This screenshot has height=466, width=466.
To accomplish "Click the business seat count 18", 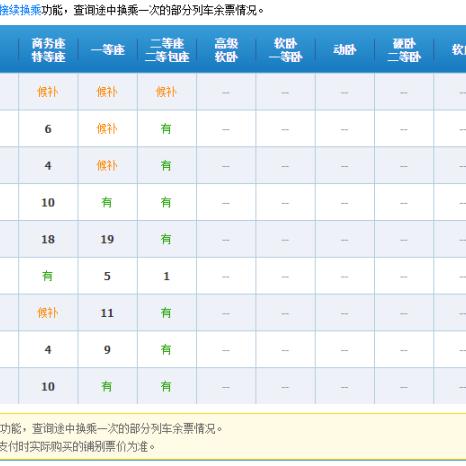I will pyautogui.click(x=48, y=239).
